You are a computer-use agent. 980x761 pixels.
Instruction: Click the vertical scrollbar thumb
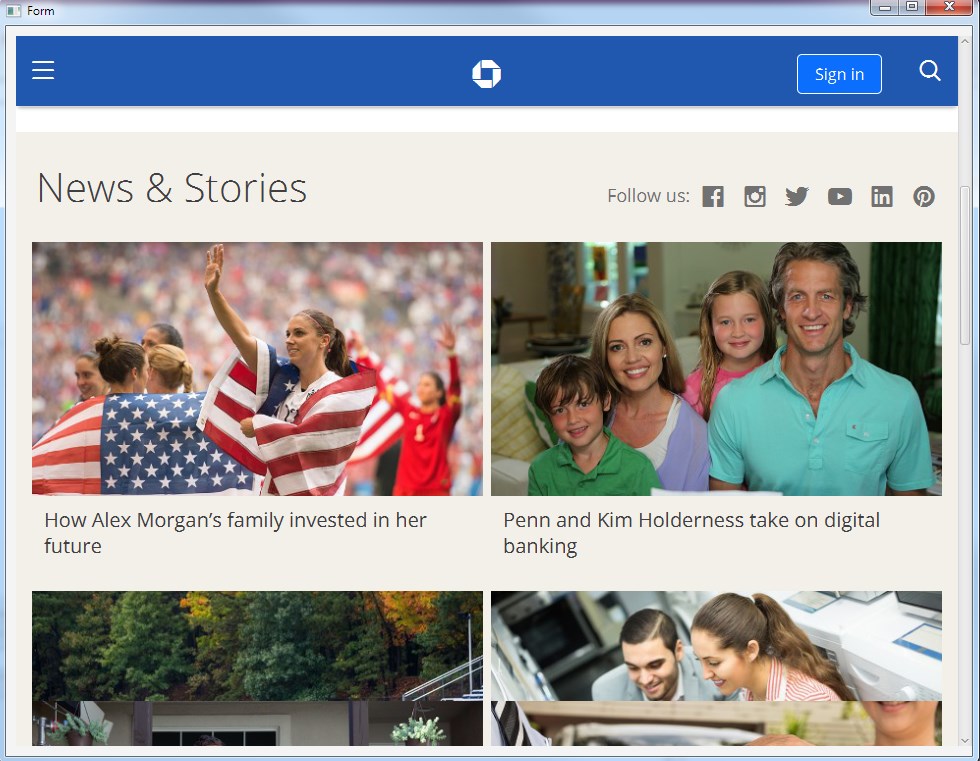965,265
